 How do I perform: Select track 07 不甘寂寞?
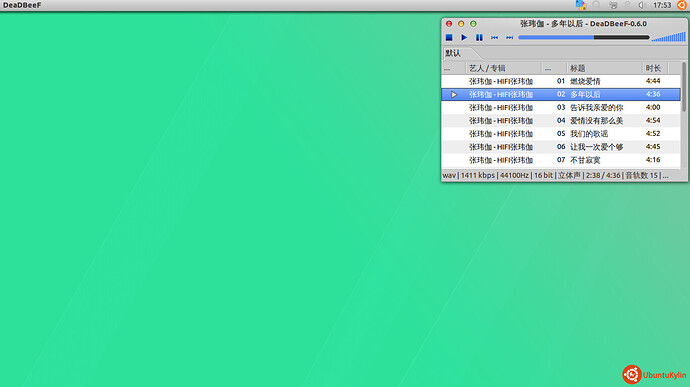[x=561, y=160]
